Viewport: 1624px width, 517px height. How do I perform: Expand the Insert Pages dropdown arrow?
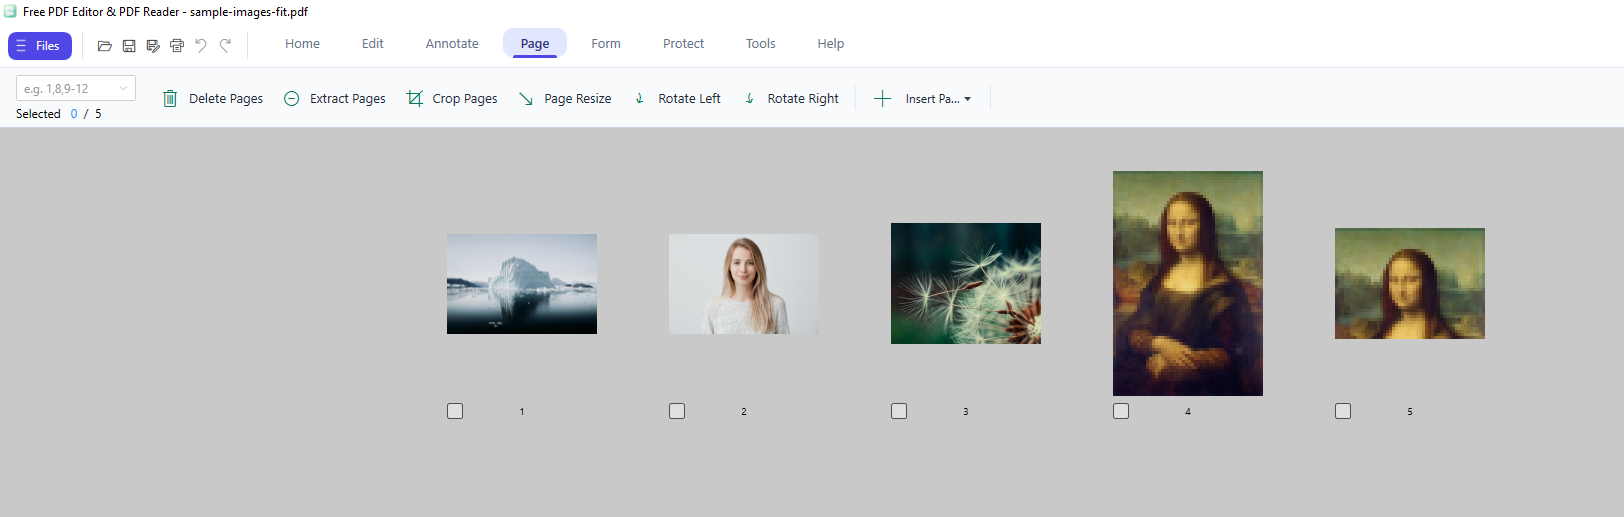tap(967, 99)
